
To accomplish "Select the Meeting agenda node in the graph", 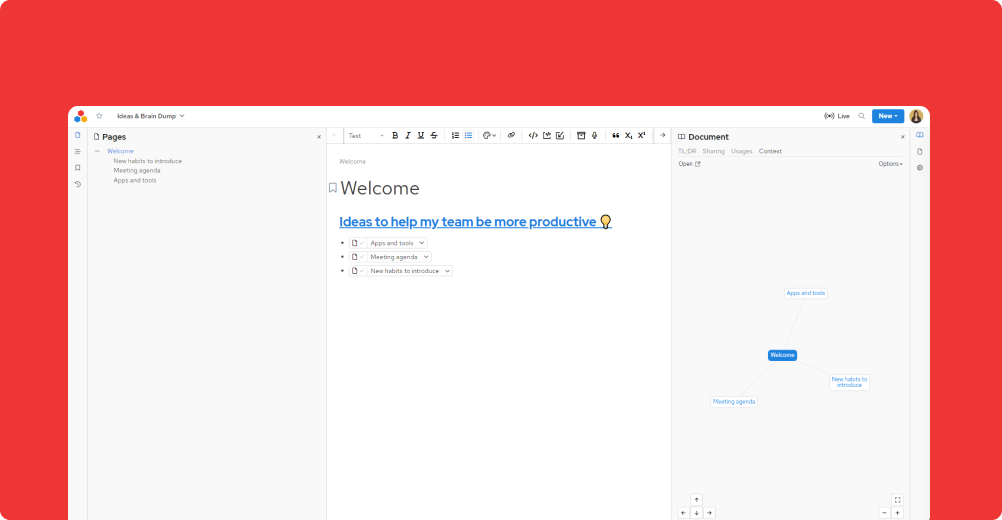I will (x=734, y=401).
